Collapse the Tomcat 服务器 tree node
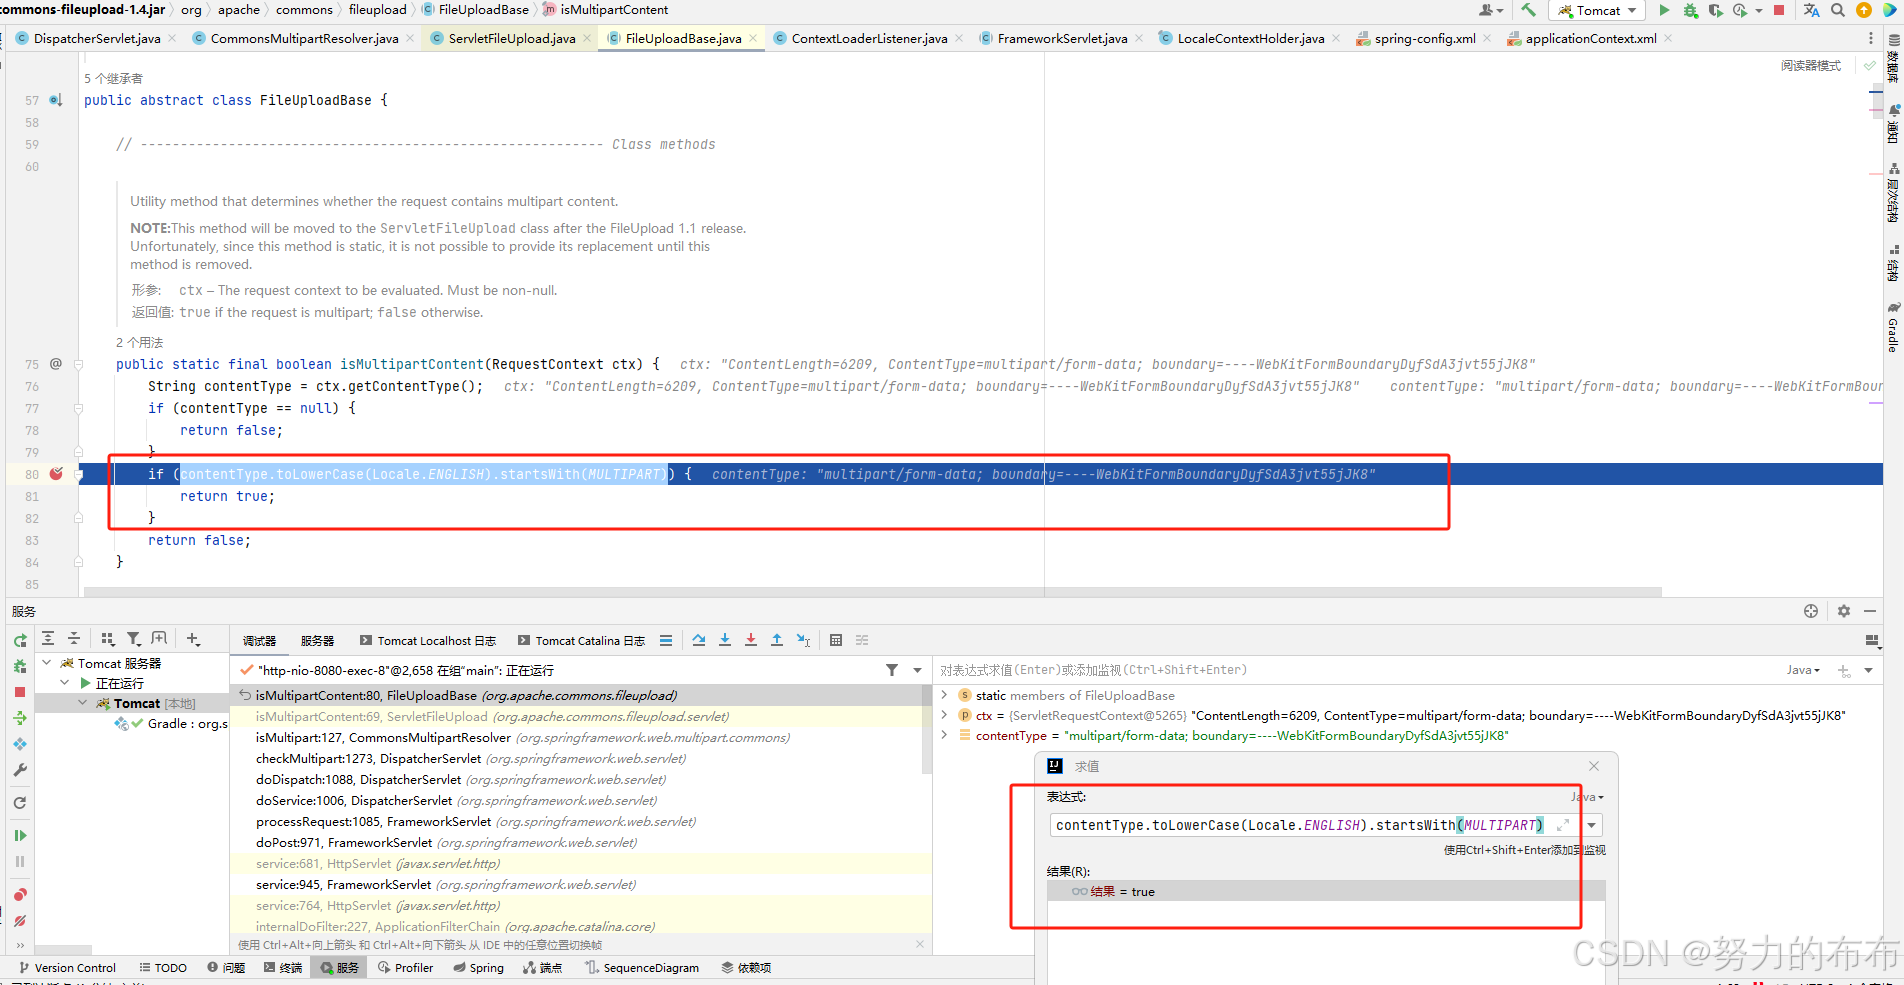The height and width of the screenshot is (985, 1904). point(46,663)
